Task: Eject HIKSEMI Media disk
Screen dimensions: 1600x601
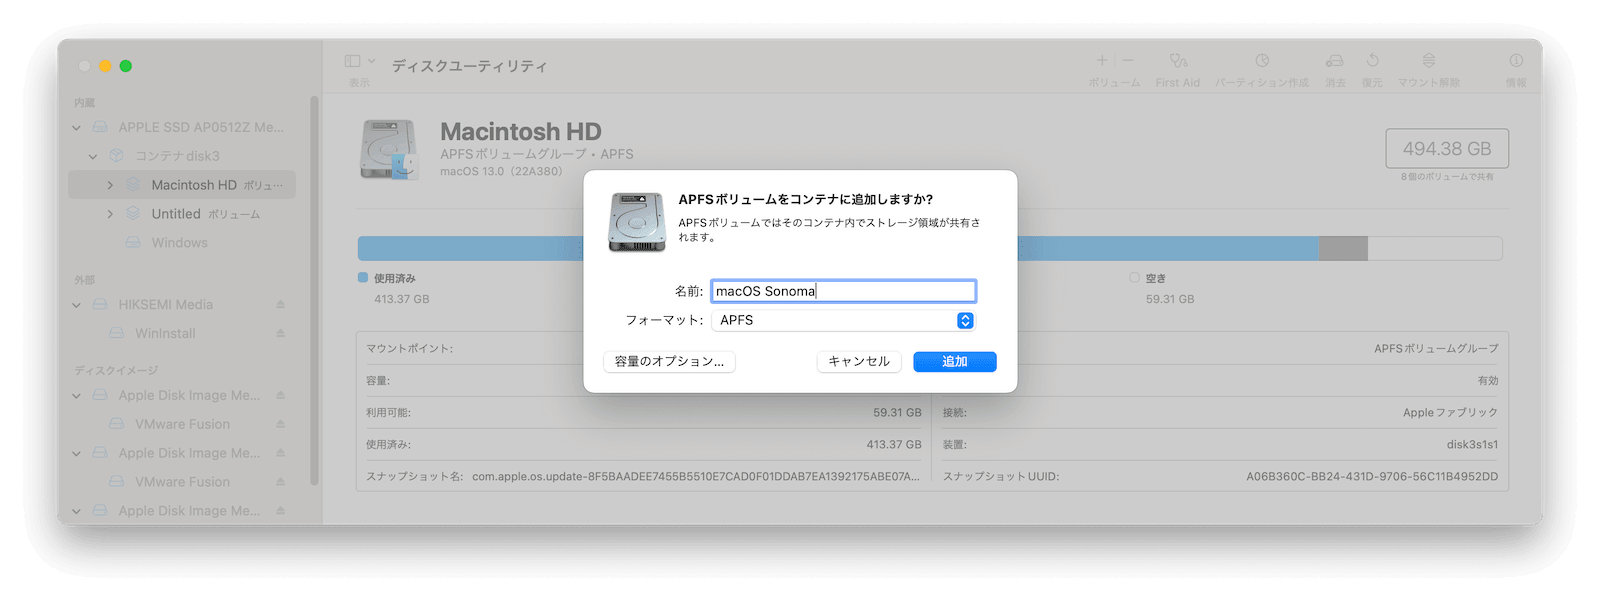Action: click(281, 304)
